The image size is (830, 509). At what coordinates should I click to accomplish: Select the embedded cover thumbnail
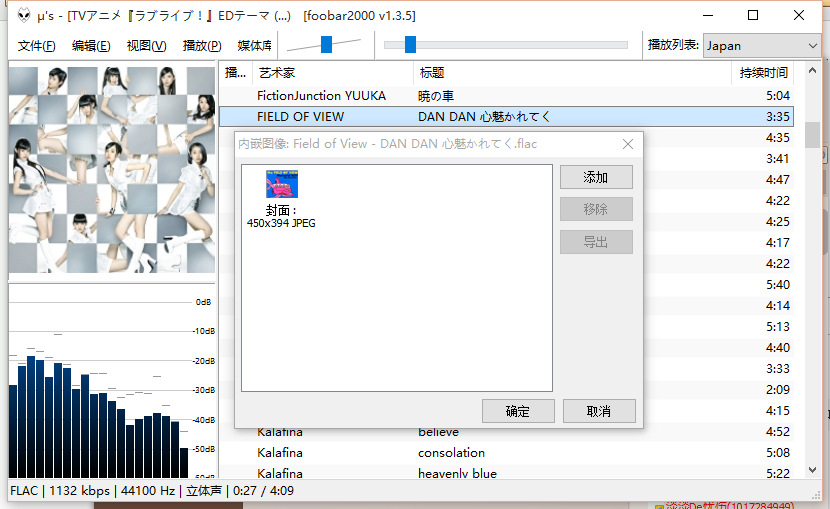[282, 184]
